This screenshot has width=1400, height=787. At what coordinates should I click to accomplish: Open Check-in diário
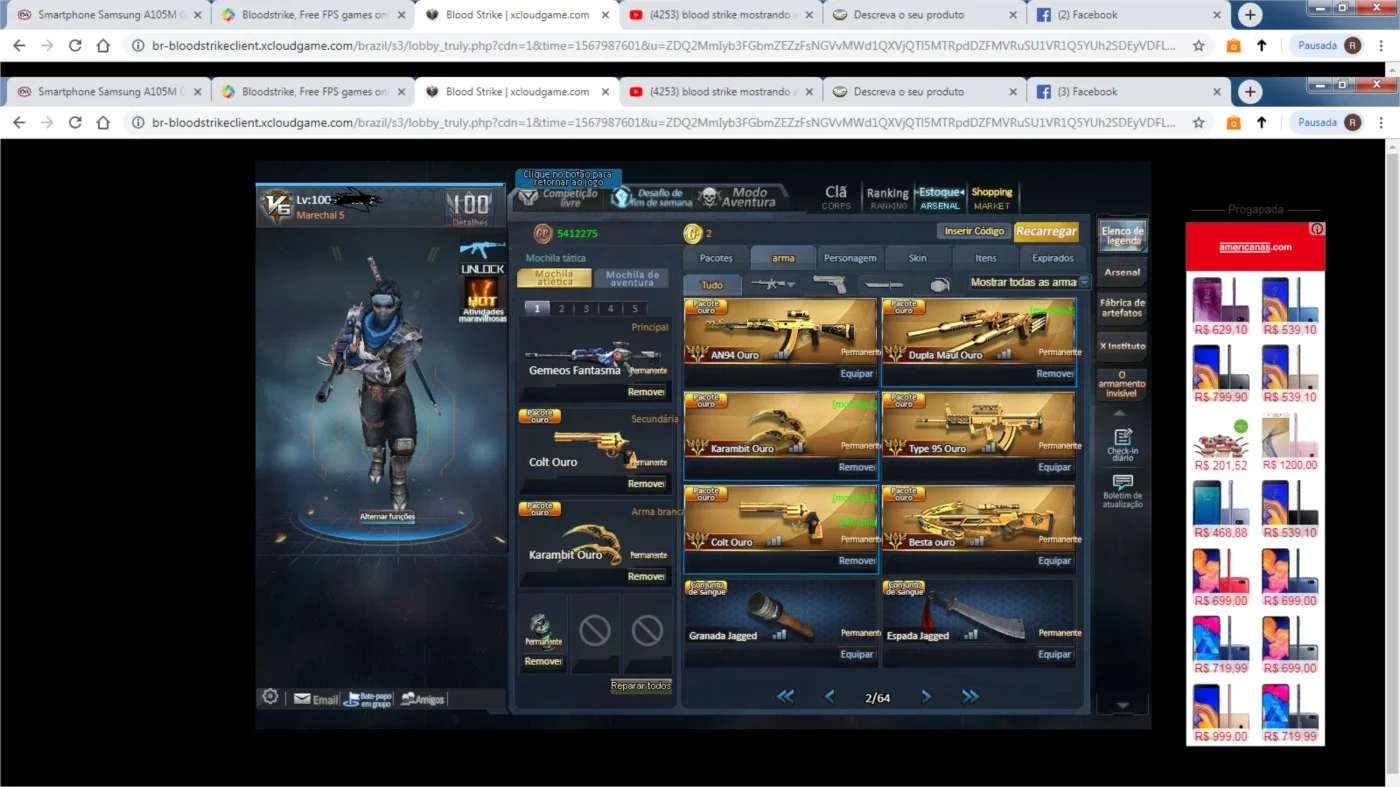[1122, 444]
